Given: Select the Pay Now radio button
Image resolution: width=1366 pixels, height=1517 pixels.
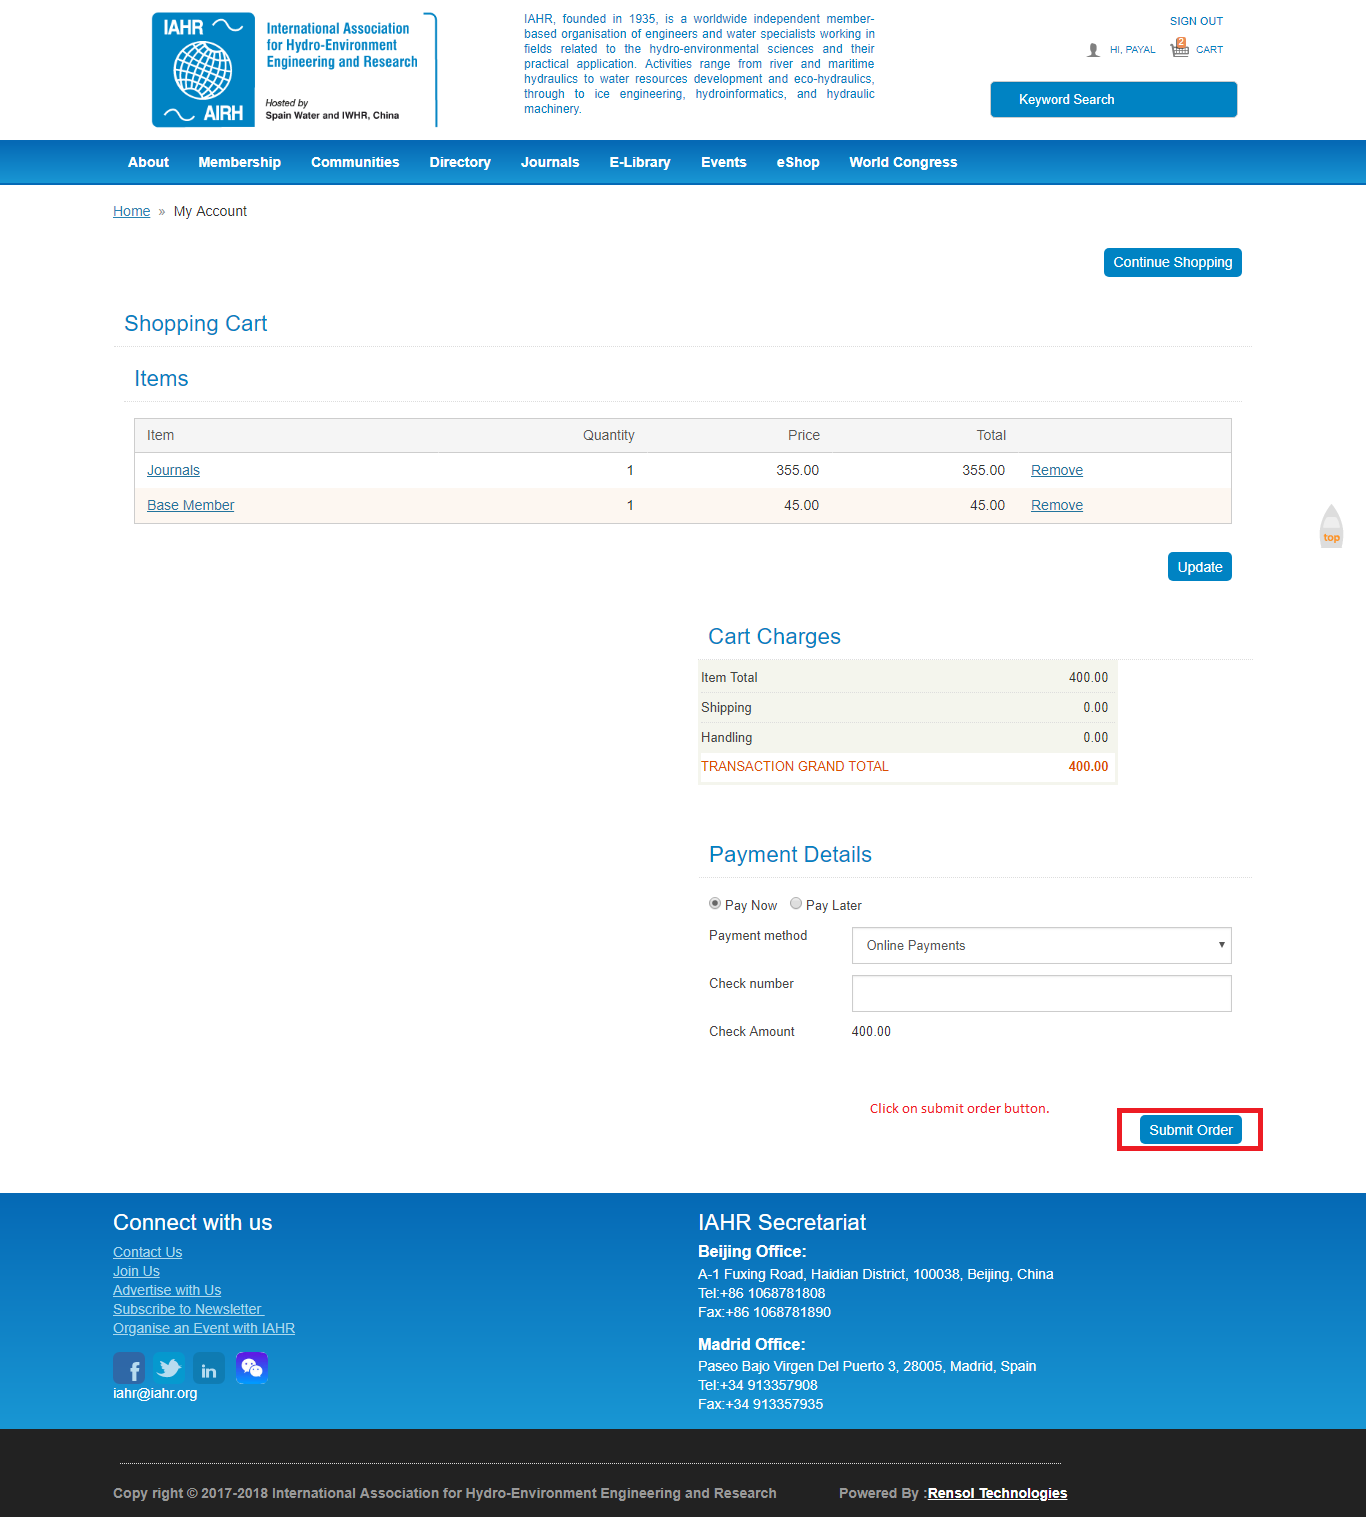Looking at the screenshot, I should tap(715, 904).
